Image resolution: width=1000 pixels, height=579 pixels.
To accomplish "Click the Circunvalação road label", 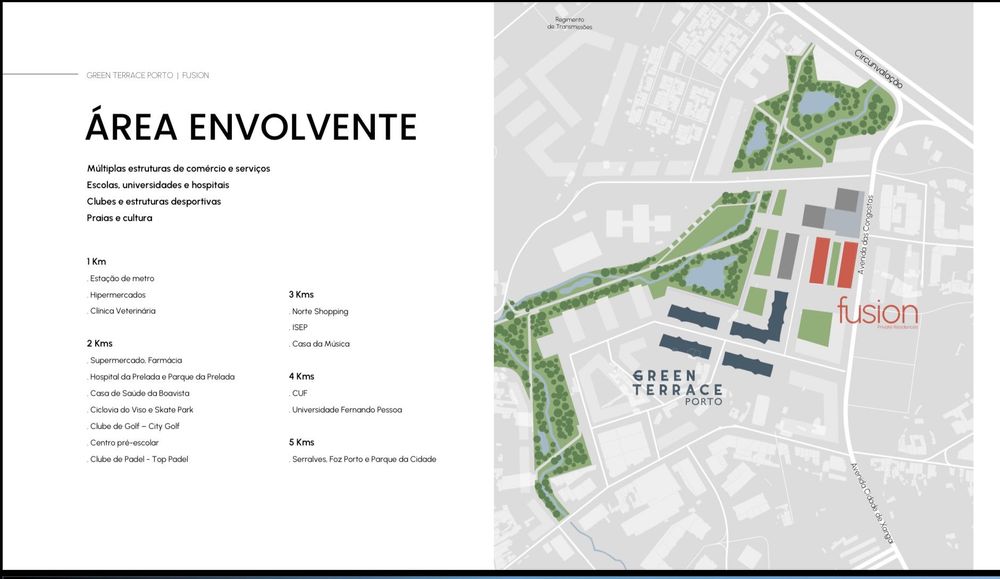I will (879, 69).
